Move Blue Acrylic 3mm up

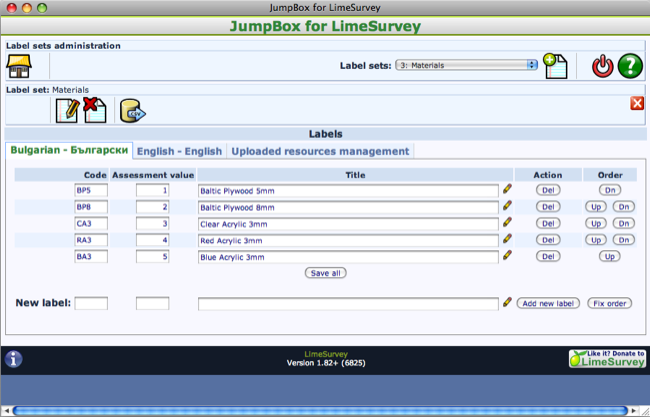(610, 257)
